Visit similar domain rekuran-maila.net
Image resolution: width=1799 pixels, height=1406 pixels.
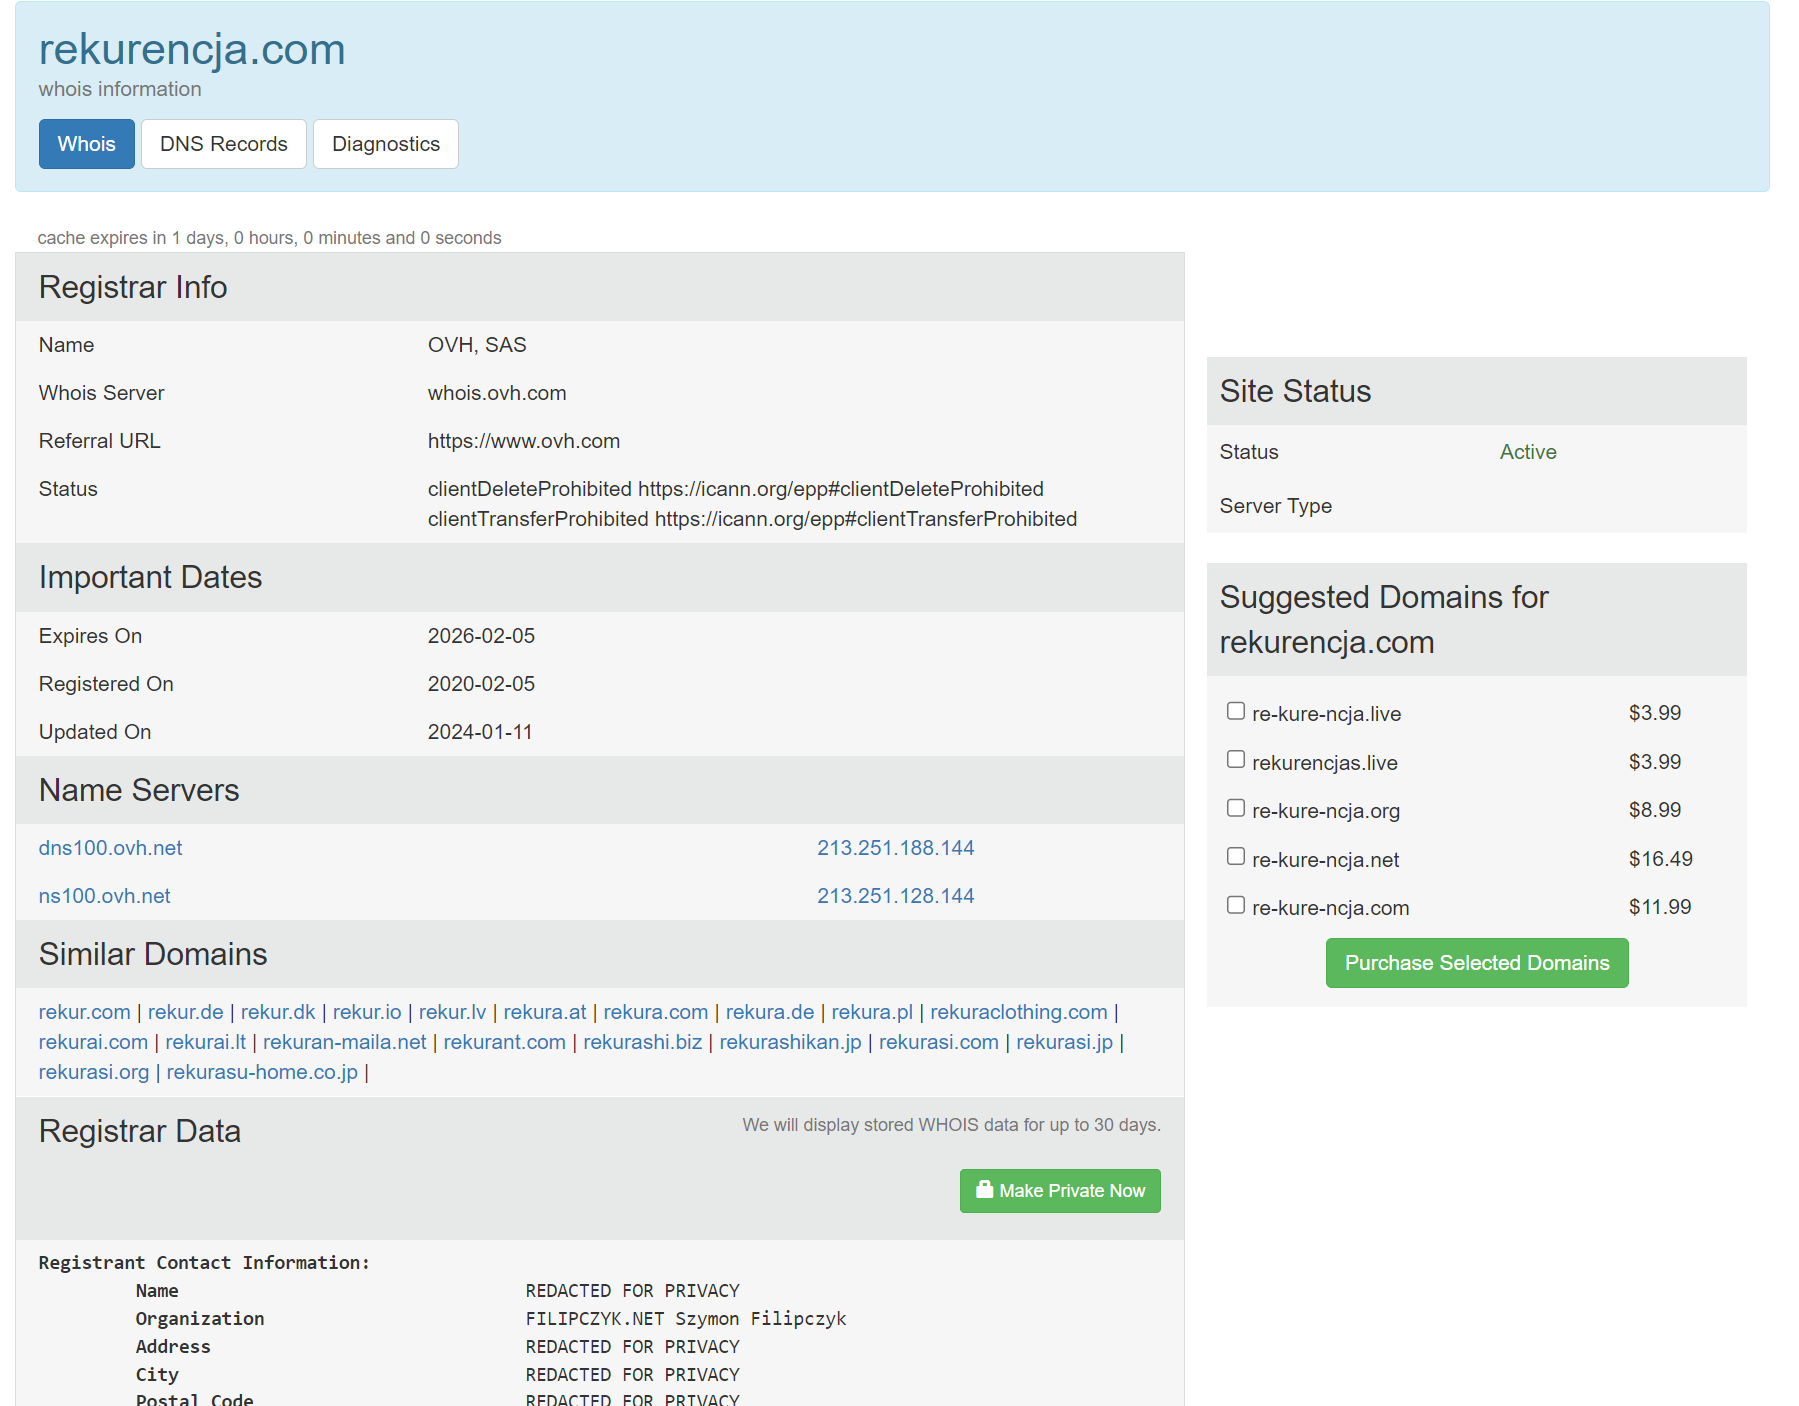point(345,1042)
